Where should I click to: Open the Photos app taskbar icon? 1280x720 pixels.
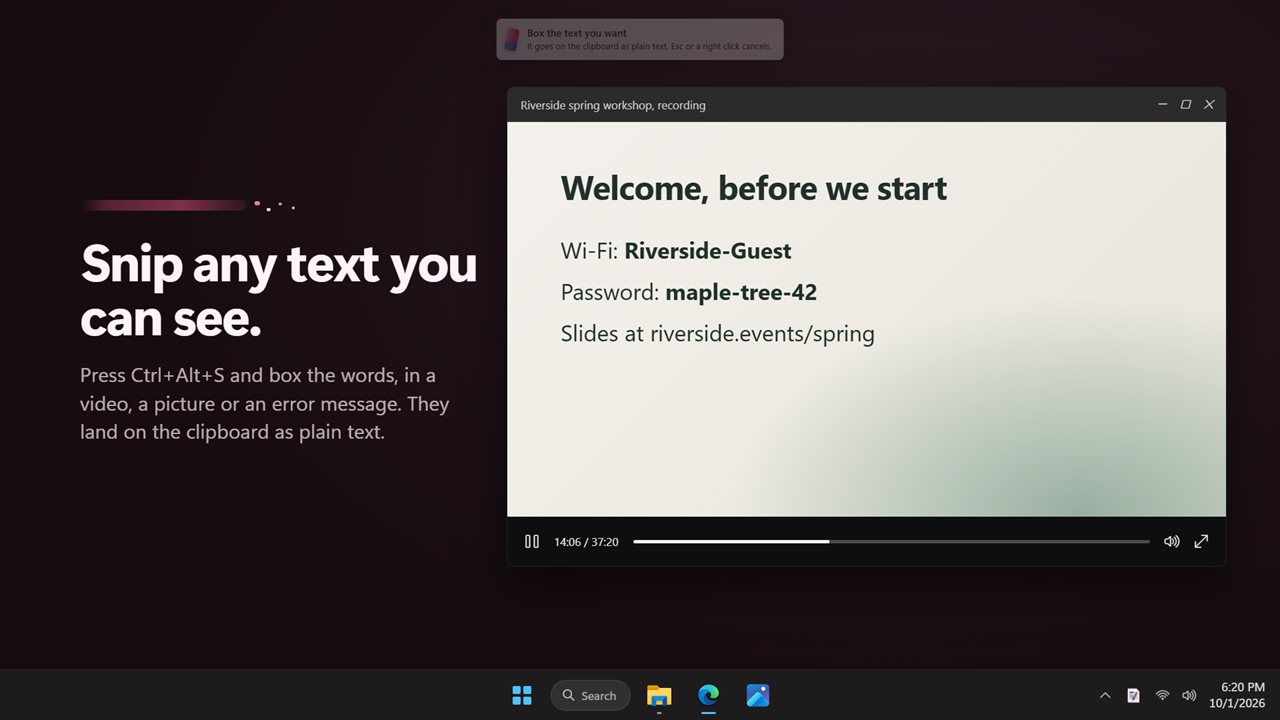[x=757, y=695]
